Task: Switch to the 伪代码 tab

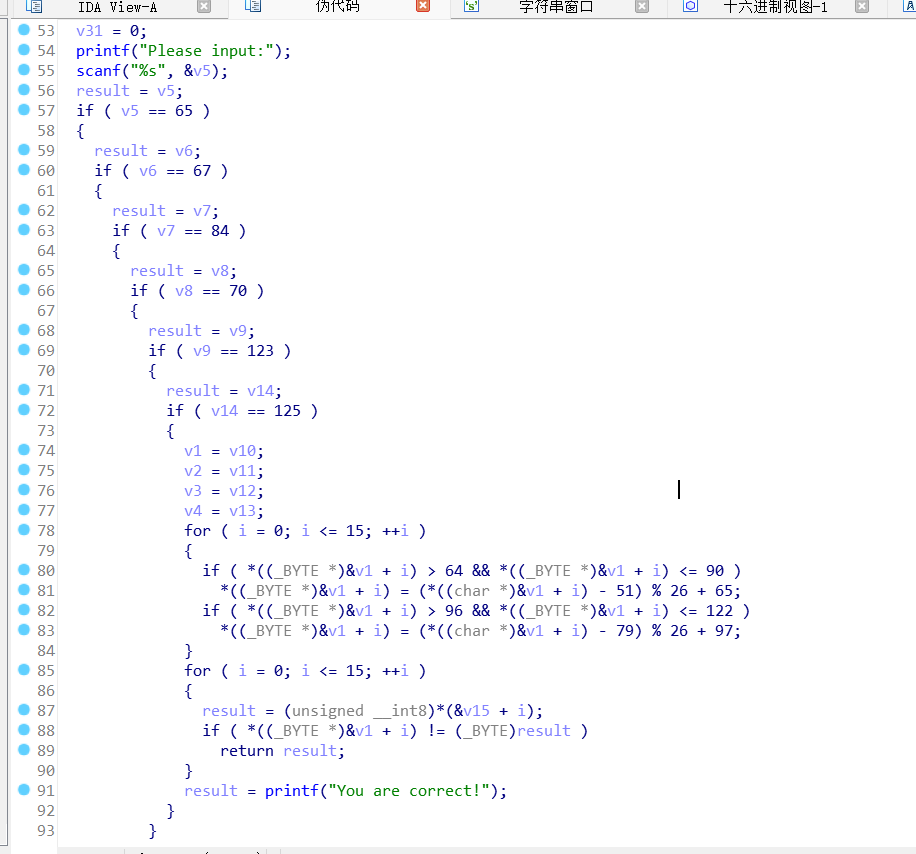Action: click(x=338, y=7)
